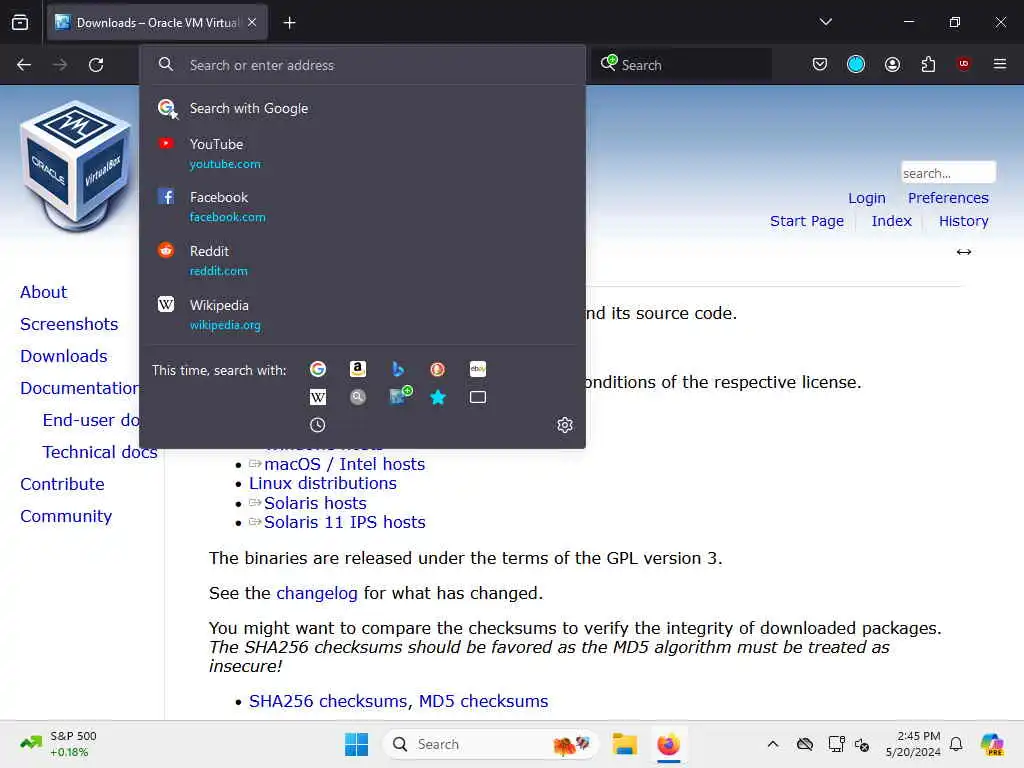The width and height of the screenshot is (1024, 768).
Task: Search this time with DuckDuckGo icon
Action: click(x=438, y=370)
